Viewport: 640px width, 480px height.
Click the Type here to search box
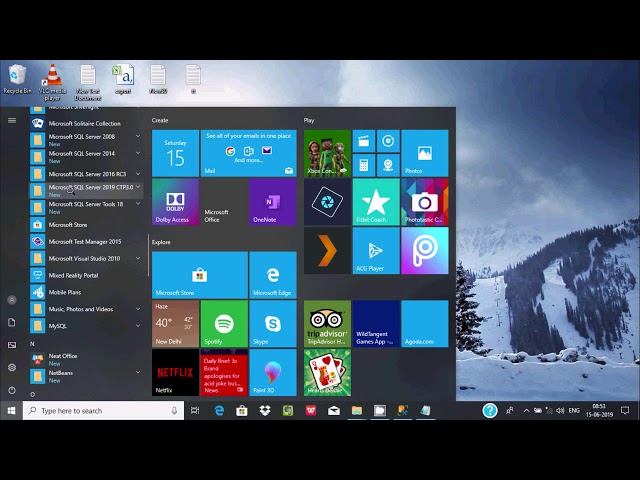(103, 411)
